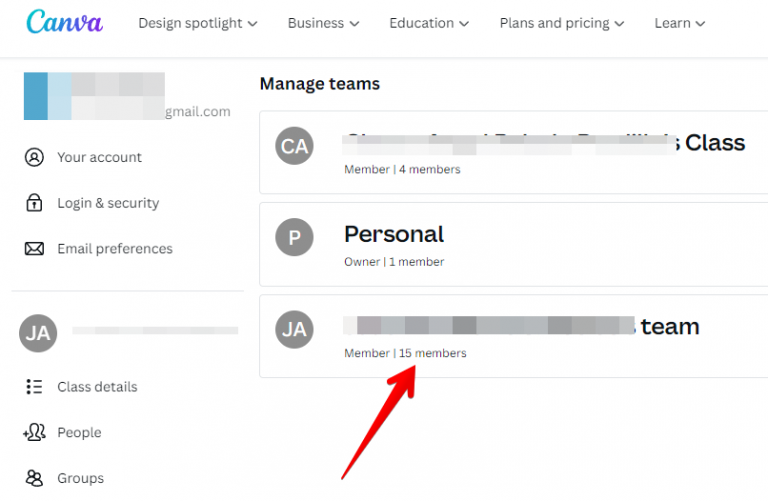Click the Your account person icon

click(x=35, y=157)
